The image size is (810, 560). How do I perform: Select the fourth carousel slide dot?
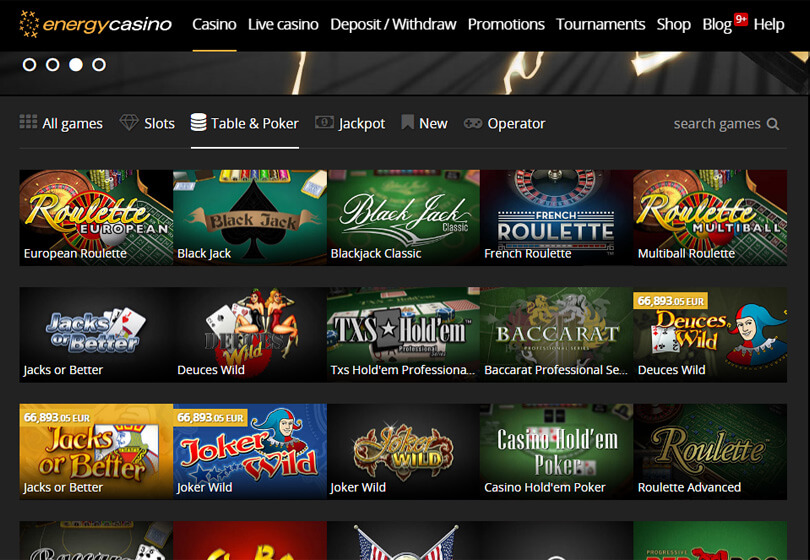98,65
